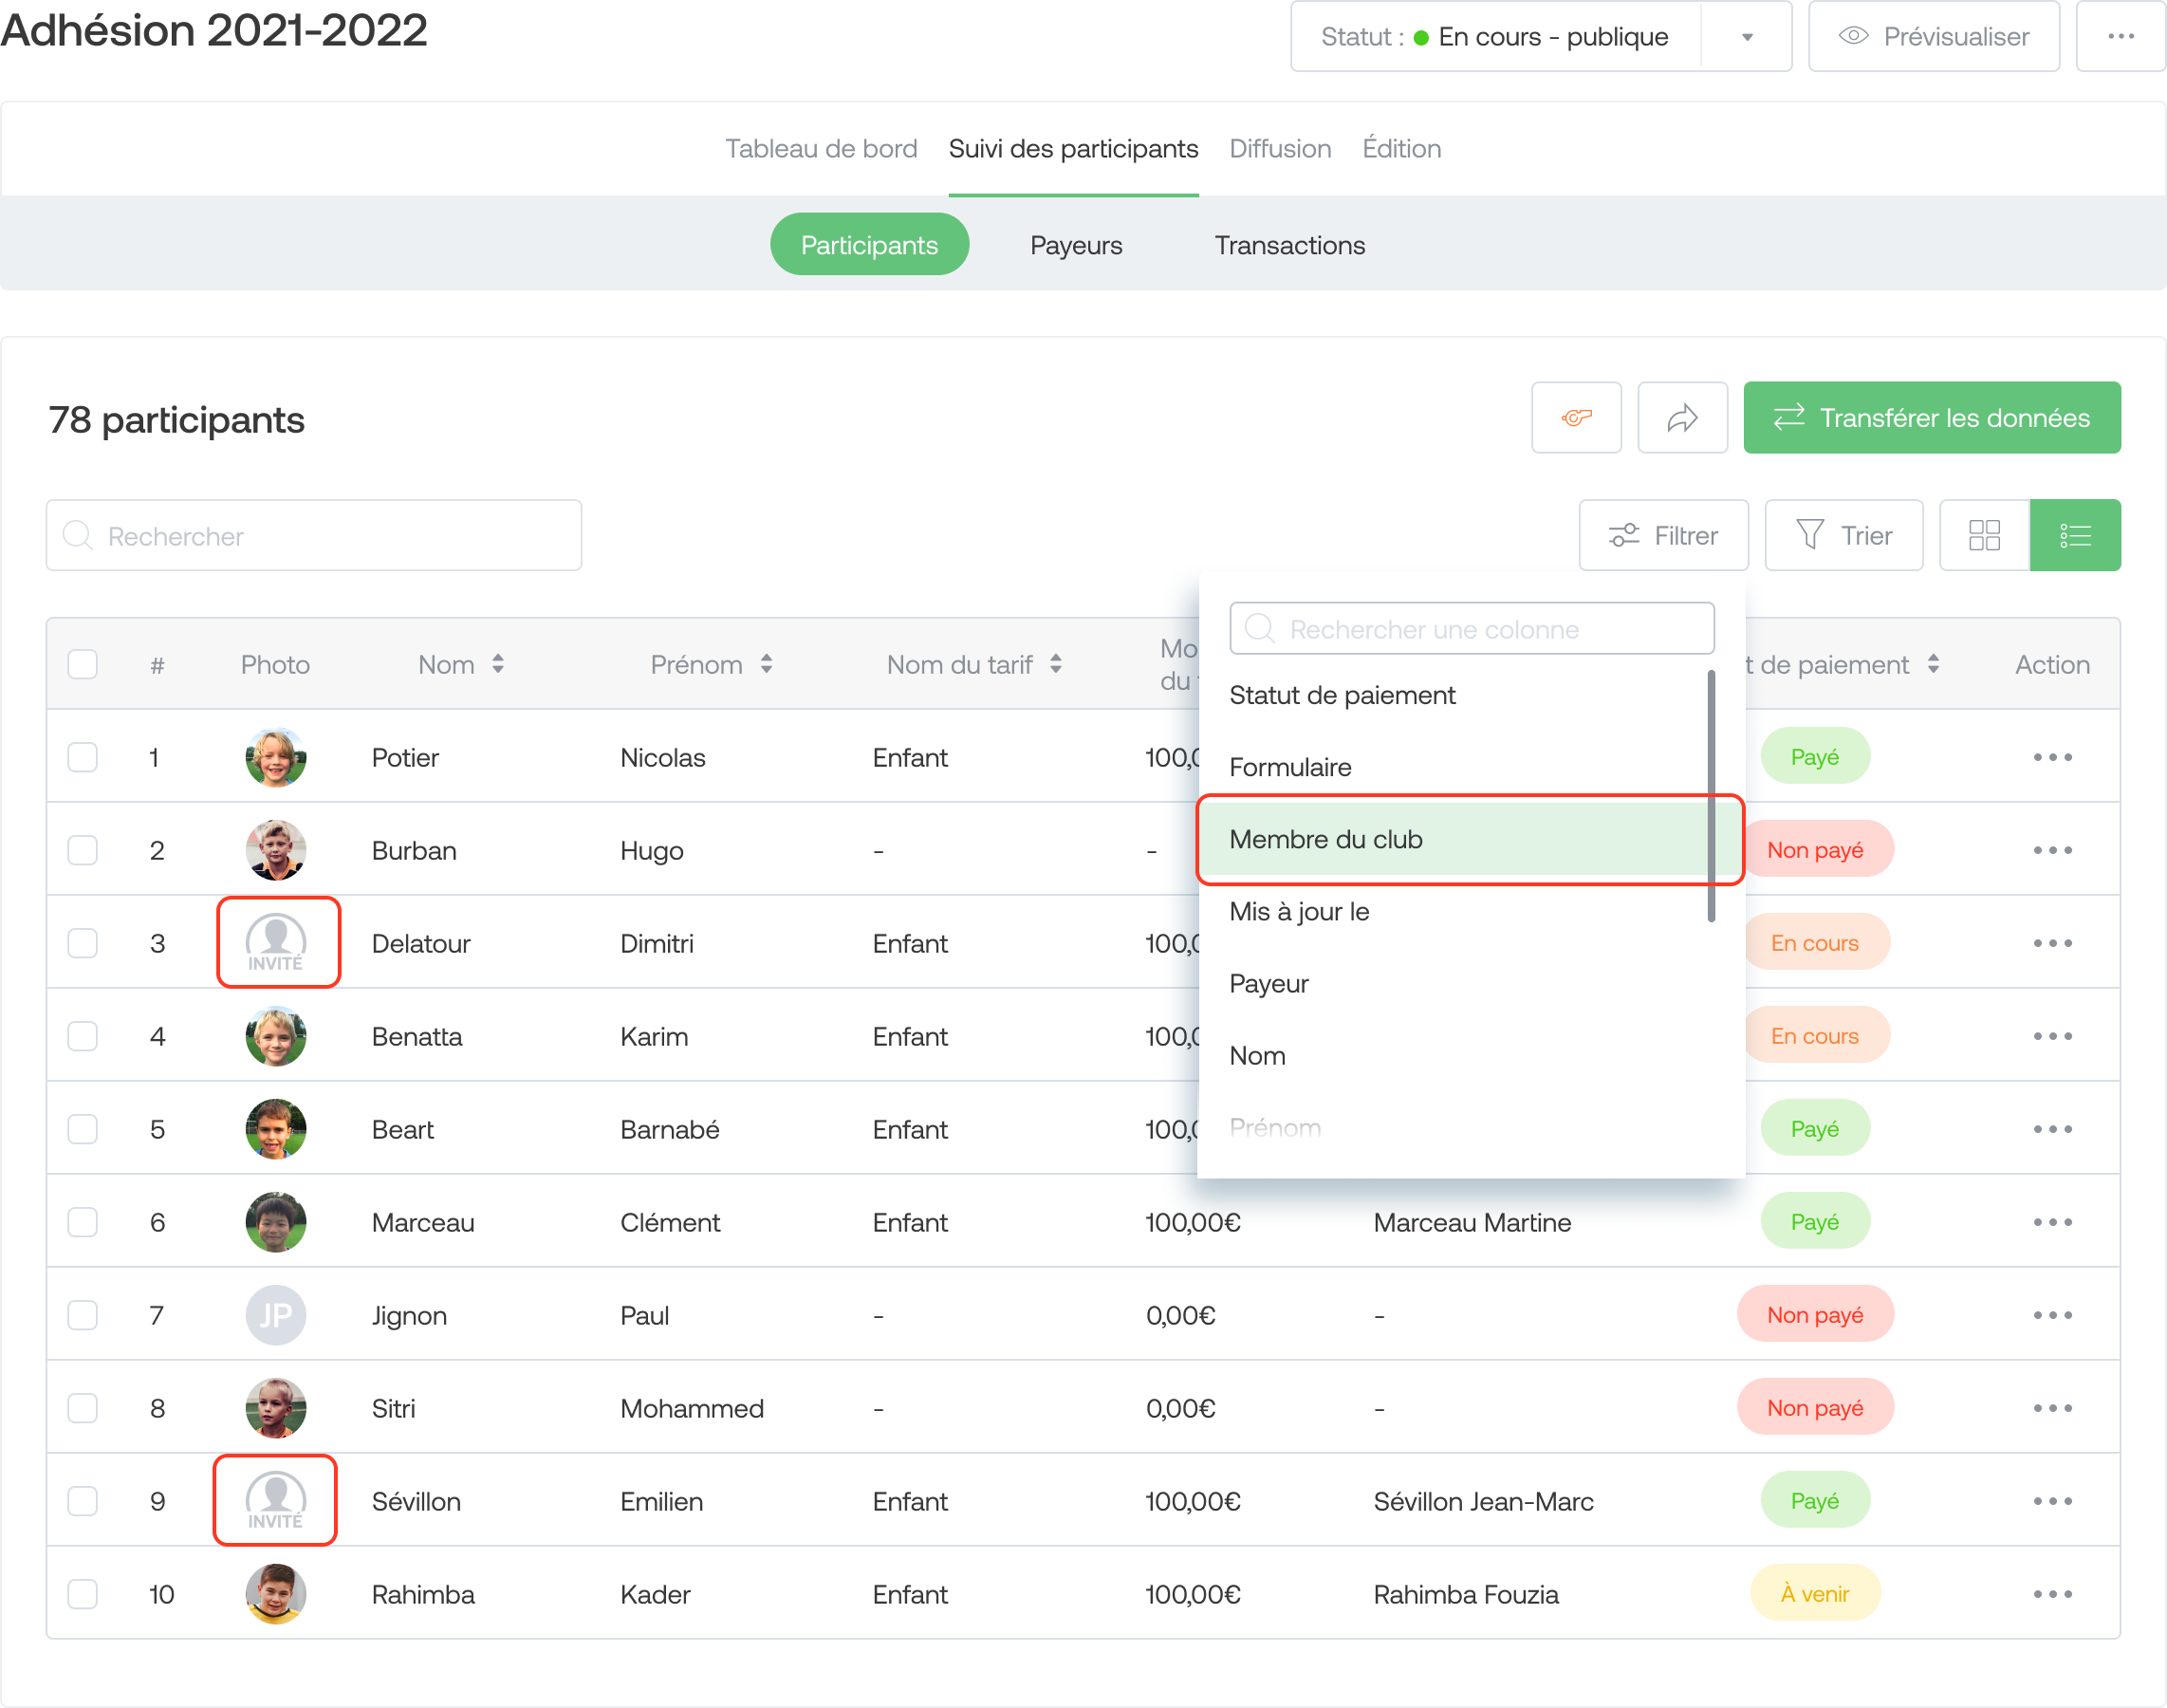This screenshot has width=2167, height=1708.
Task: Check the box for Sévillon row
Action: pyautogui.click(x=82, y=1501)
